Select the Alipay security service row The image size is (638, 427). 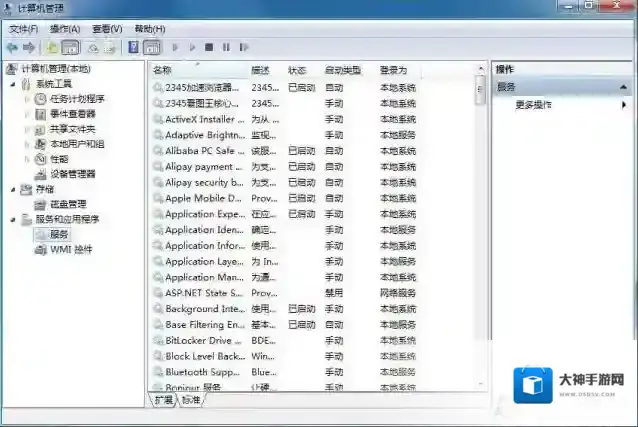pos(285,183)
